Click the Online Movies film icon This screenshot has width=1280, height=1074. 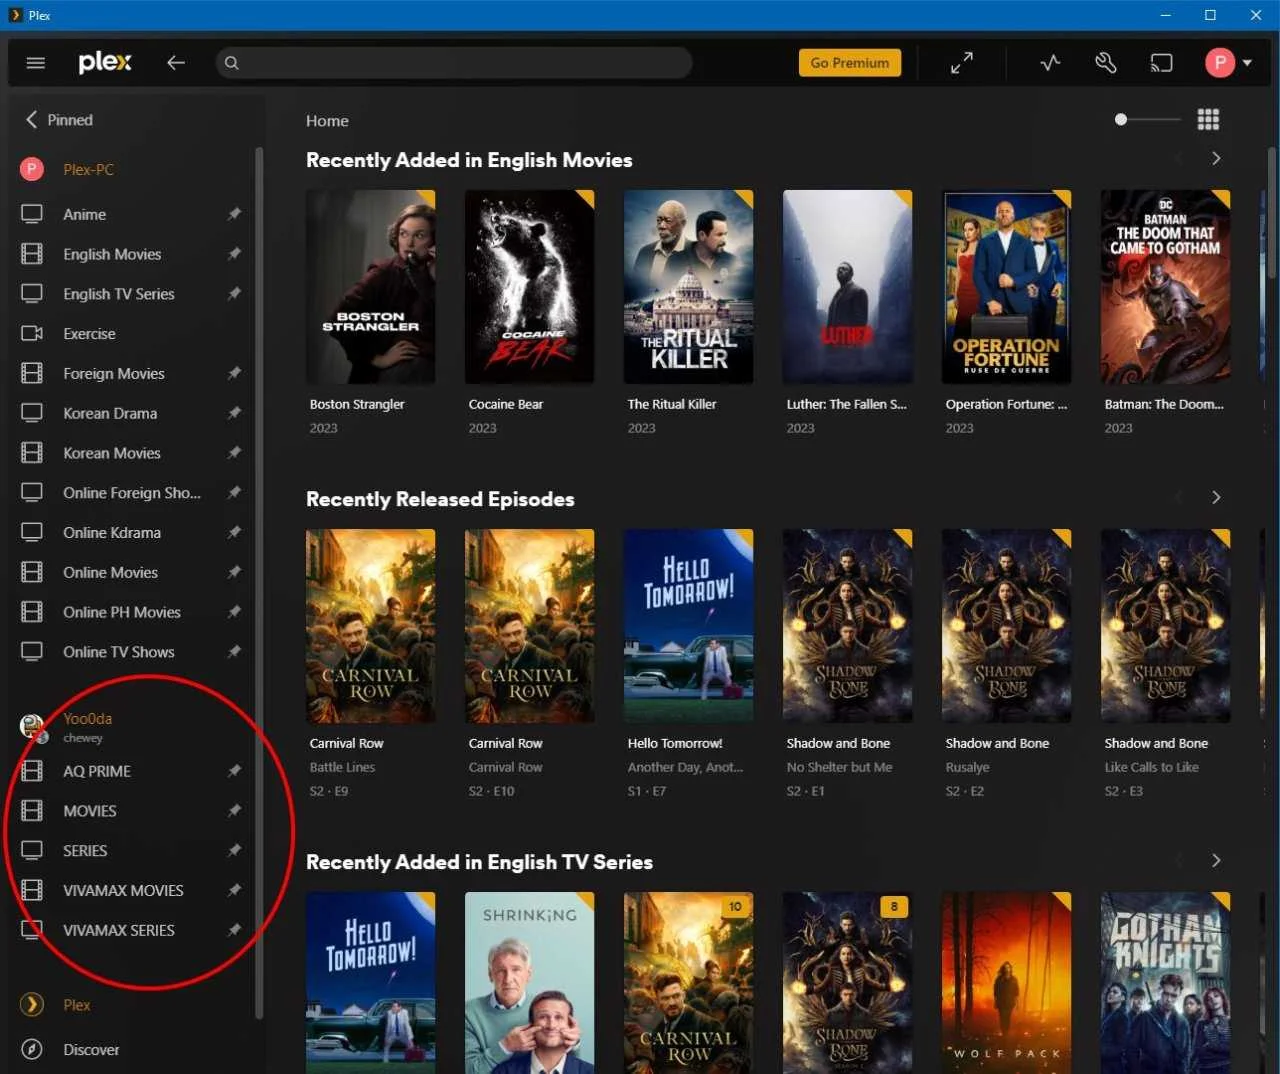coord(32,572)
